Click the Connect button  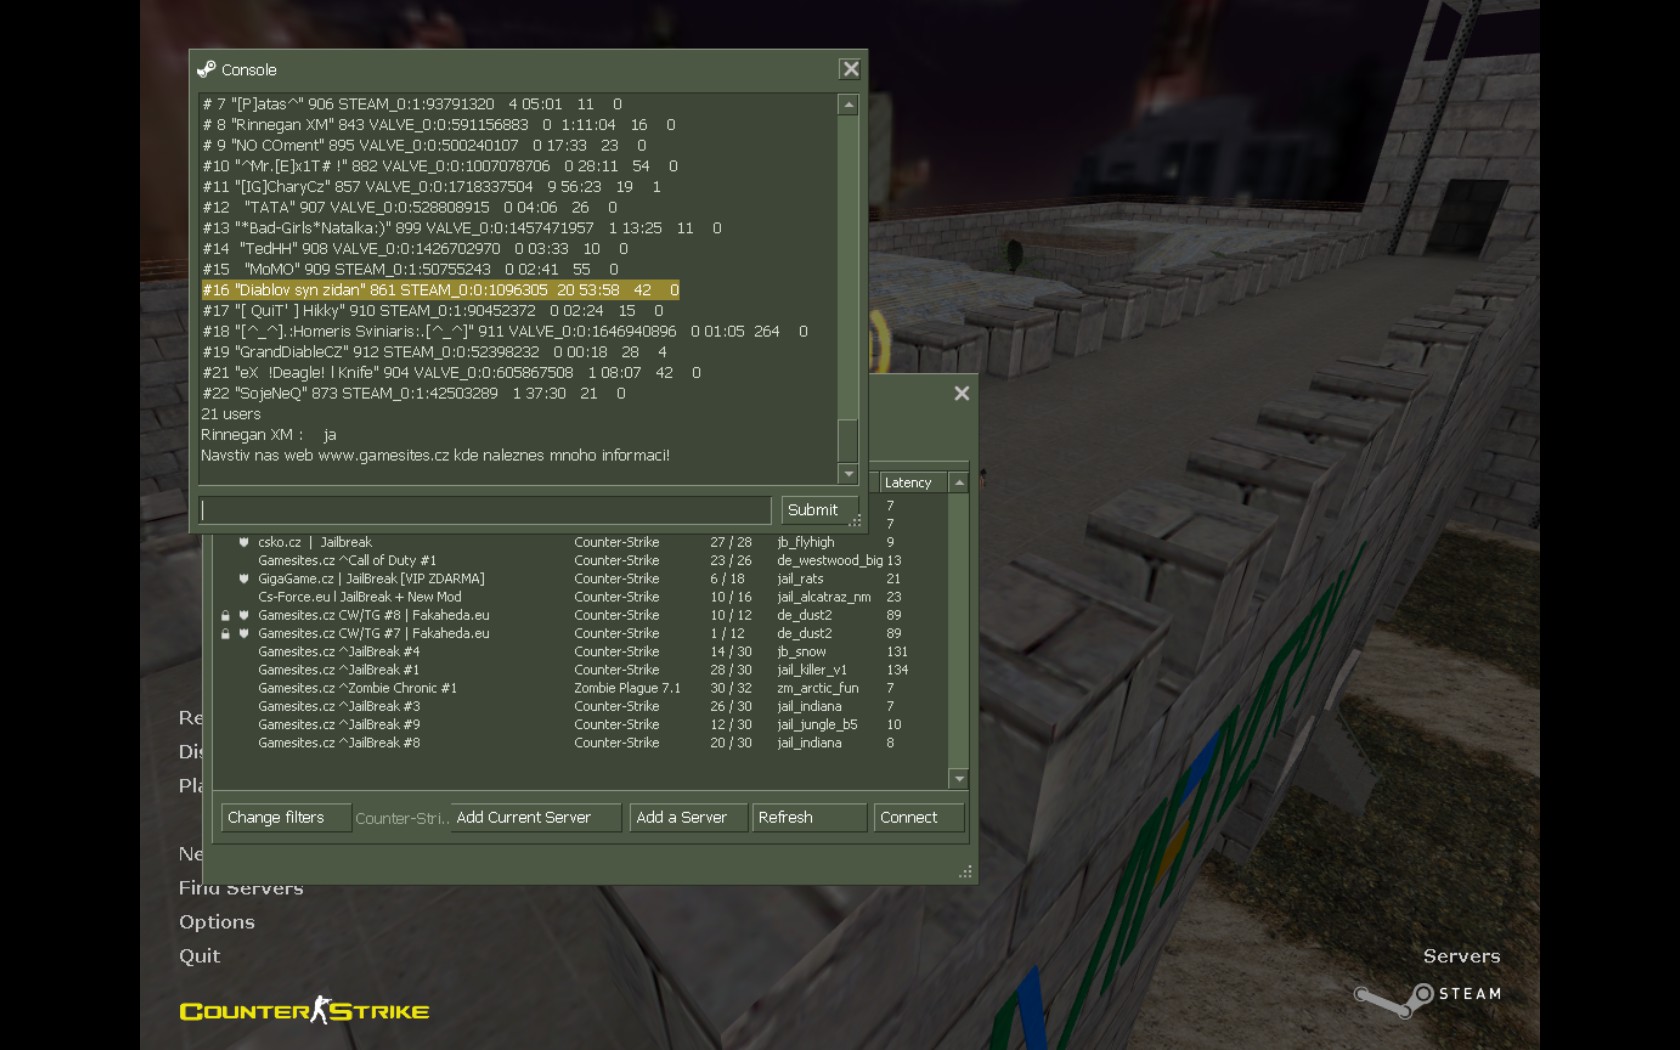918,817
